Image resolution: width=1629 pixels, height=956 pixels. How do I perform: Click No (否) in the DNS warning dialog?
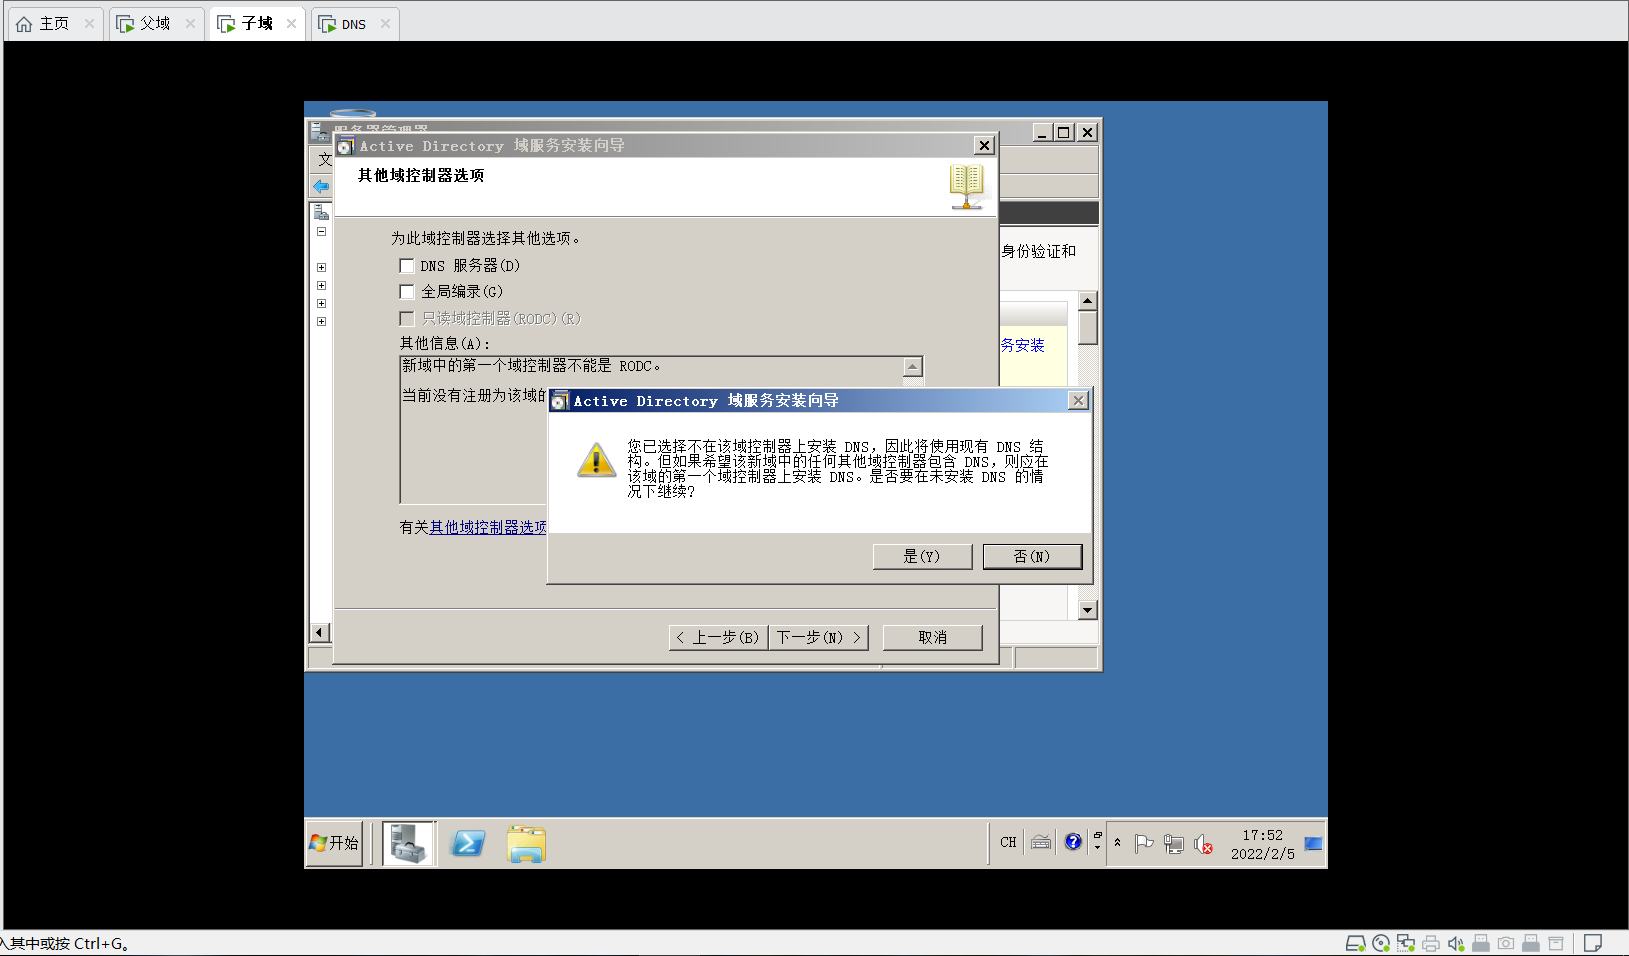[x=1032, y=557]
